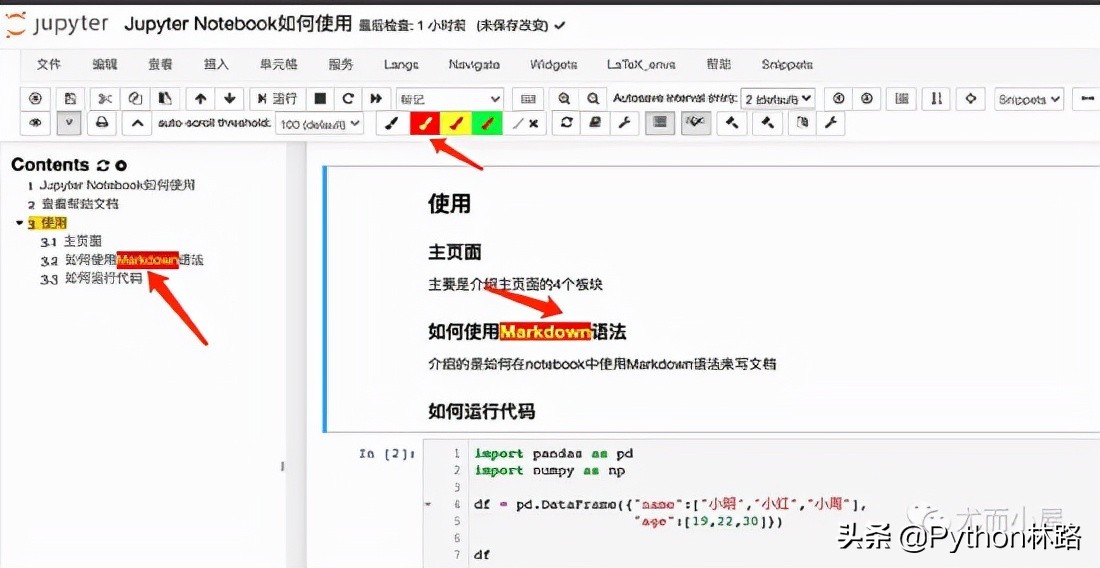Screen dimensions: 1100x568
Task: Click the 'In [2]:' cell prompt
Action: (x=387, y=454)
